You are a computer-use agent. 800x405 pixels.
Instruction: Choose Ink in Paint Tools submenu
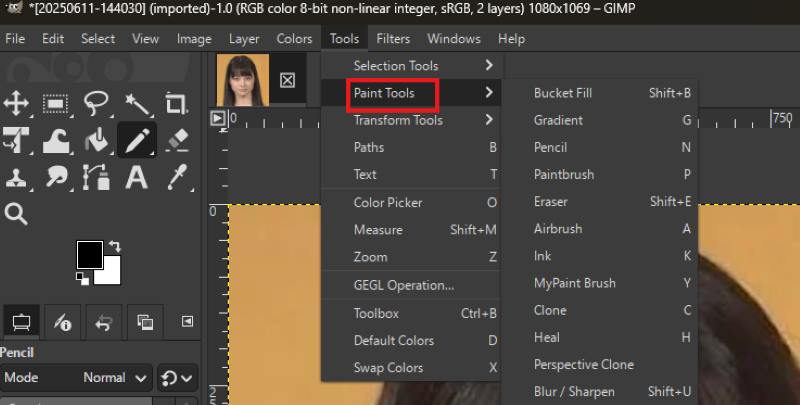coord(600,256)
